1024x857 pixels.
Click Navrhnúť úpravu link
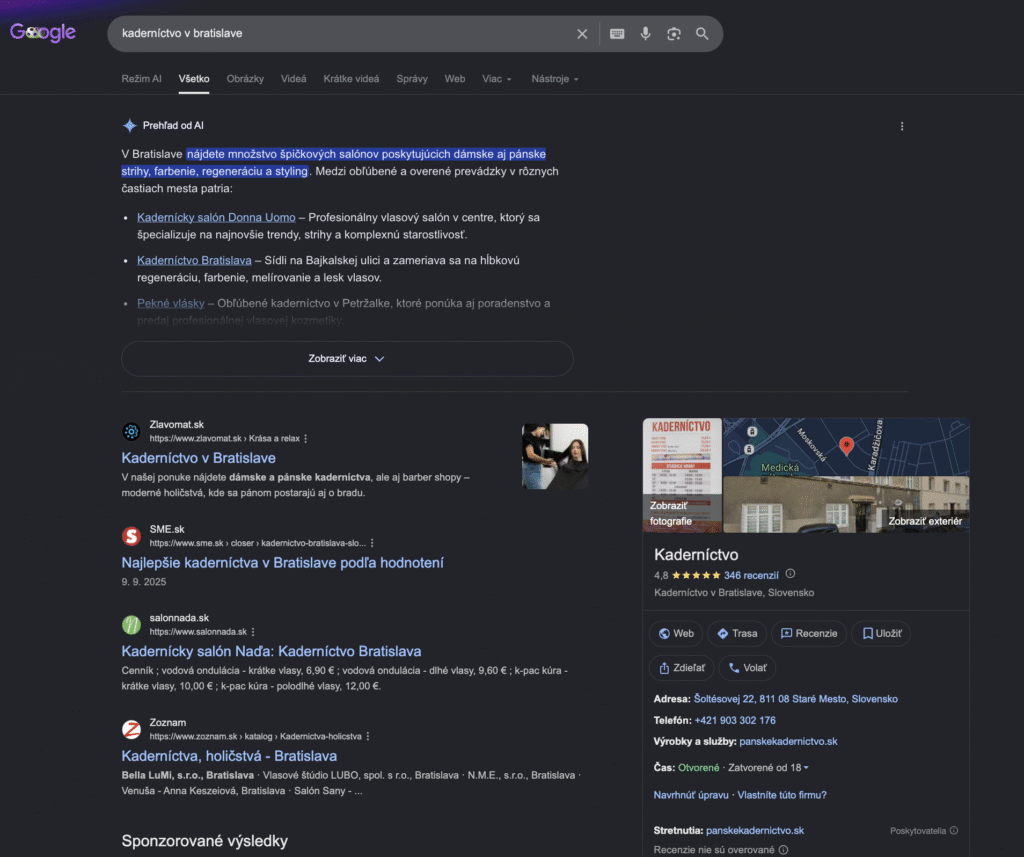pos(691,795)
